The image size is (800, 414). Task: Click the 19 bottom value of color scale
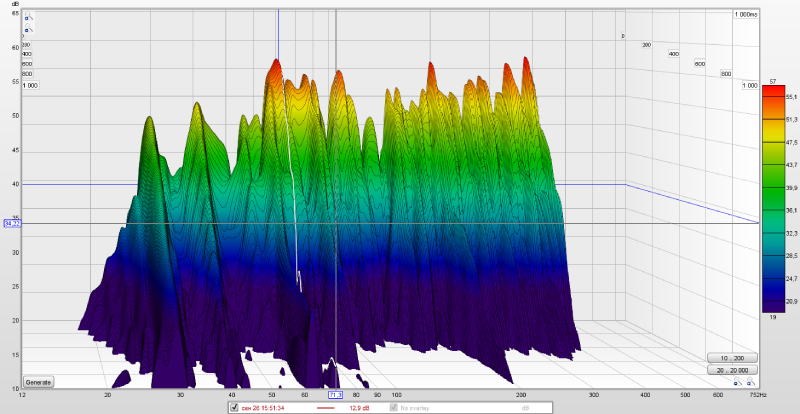point(773,316)
